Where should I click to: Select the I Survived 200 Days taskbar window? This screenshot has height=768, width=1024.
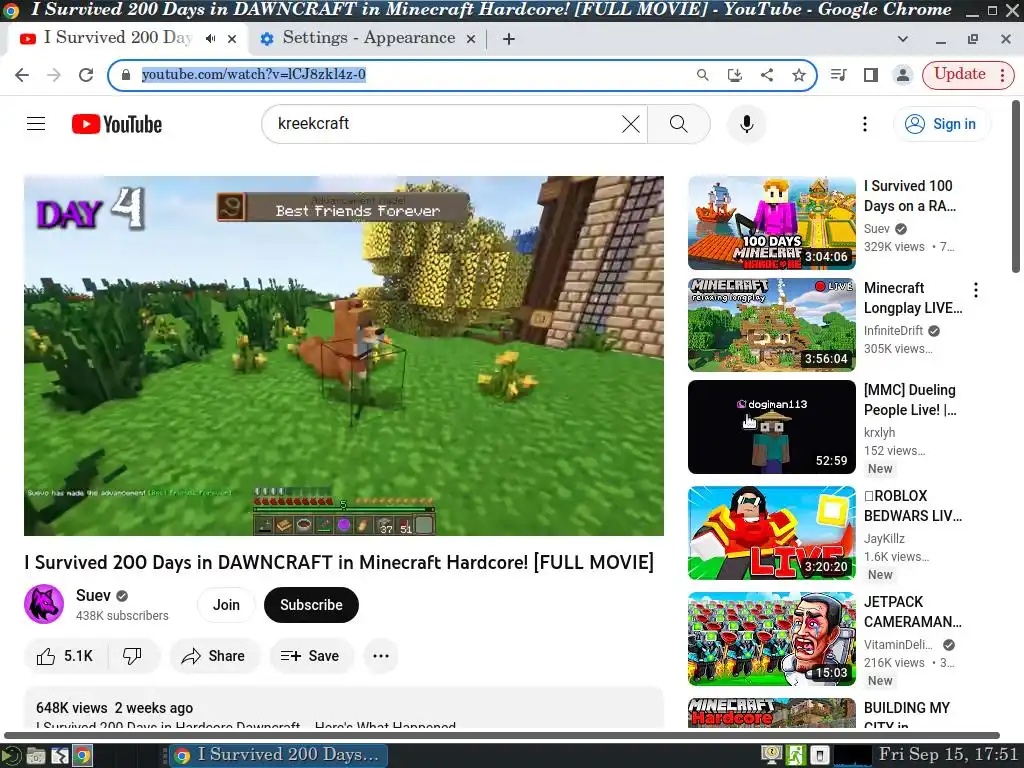click(279, 756)
